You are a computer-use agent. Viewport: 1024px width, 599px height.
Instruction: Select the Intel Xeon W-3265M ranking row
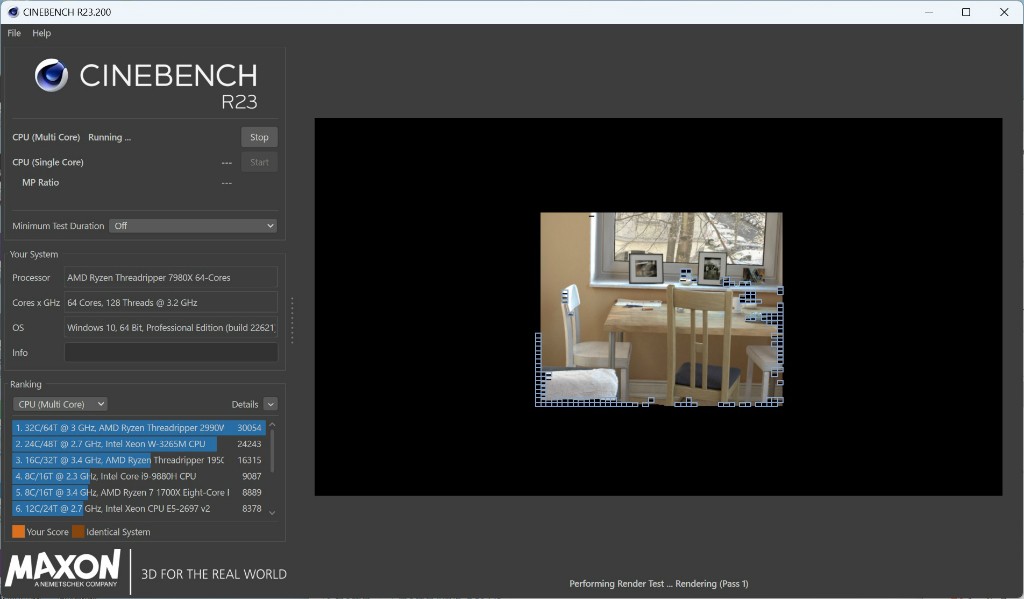click(x=139, y=444)
